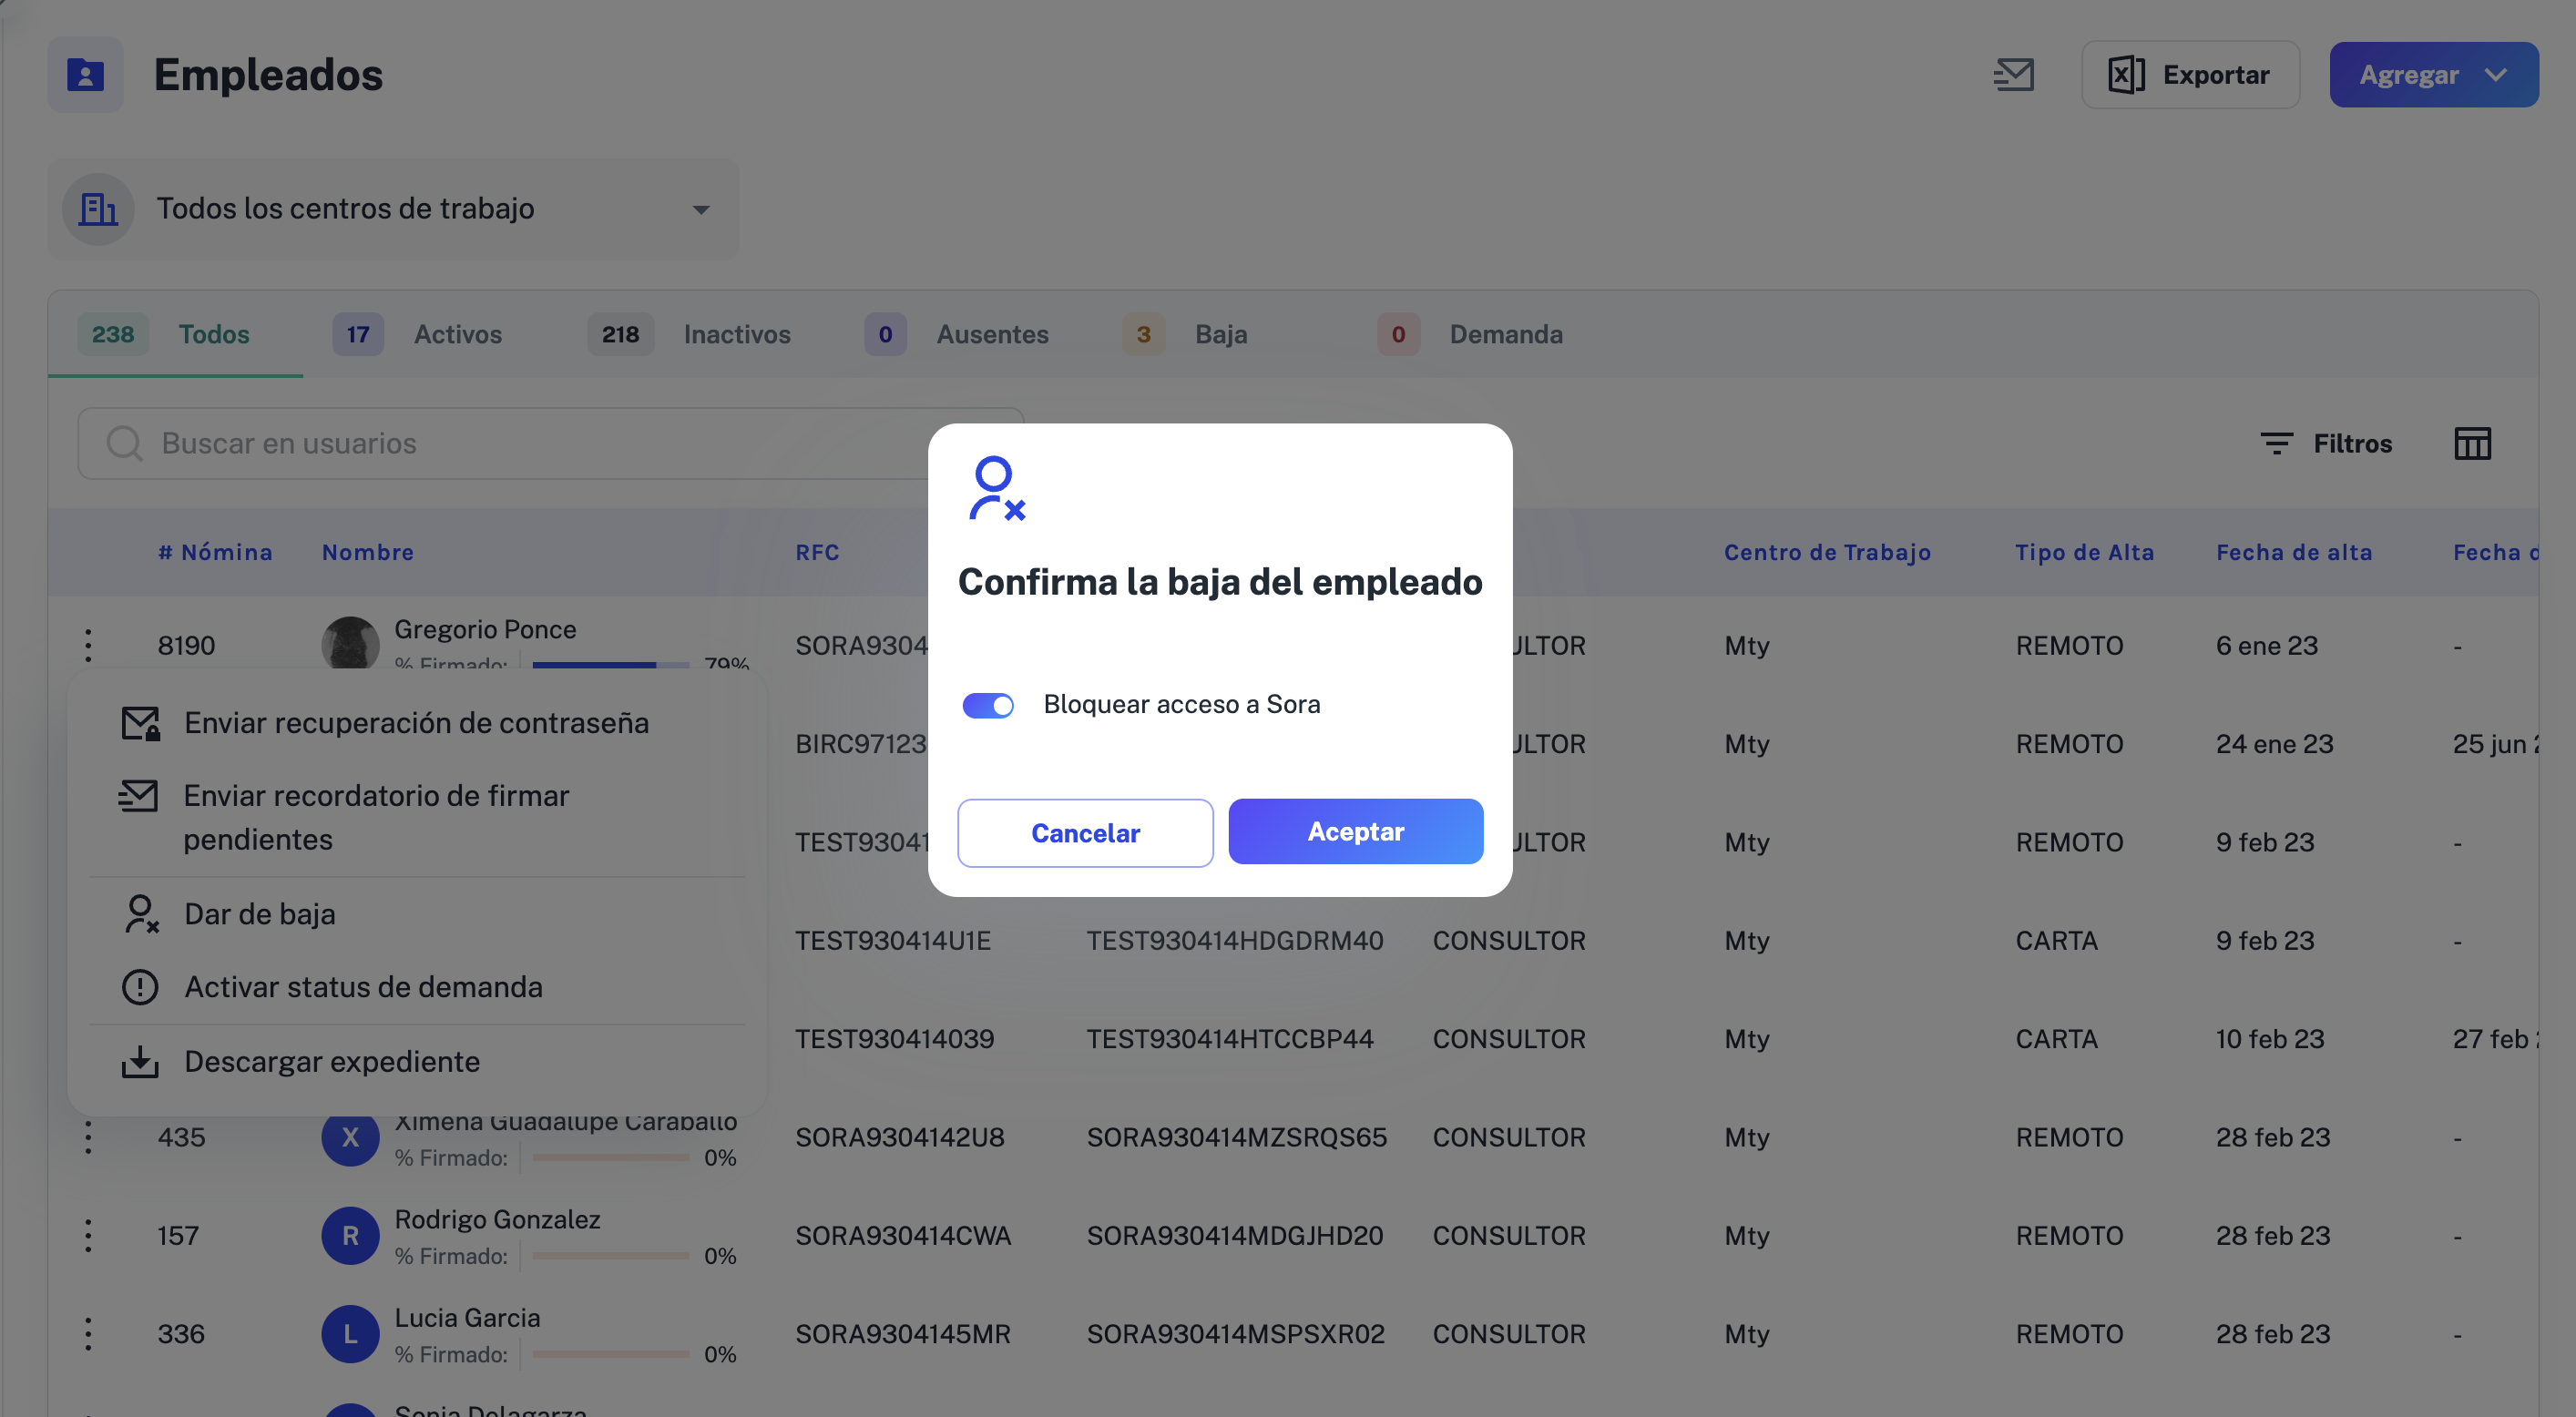Click CURP cell SORA930414MSPSXR02
The width and height of the screenshot is (2576, 1417).
1235,1334
